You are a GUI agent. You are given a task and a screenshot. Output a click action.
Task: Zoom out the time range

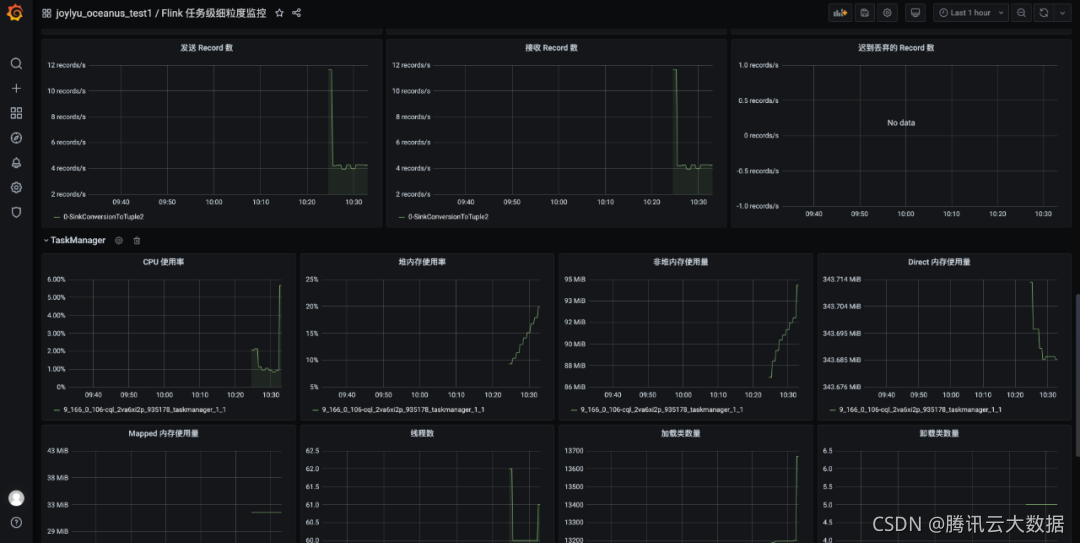[x=1021, y=12]
